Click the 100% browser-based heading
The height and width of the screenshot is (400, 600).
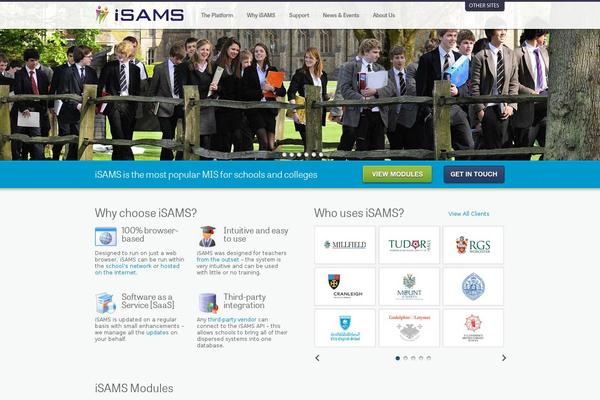150,235
